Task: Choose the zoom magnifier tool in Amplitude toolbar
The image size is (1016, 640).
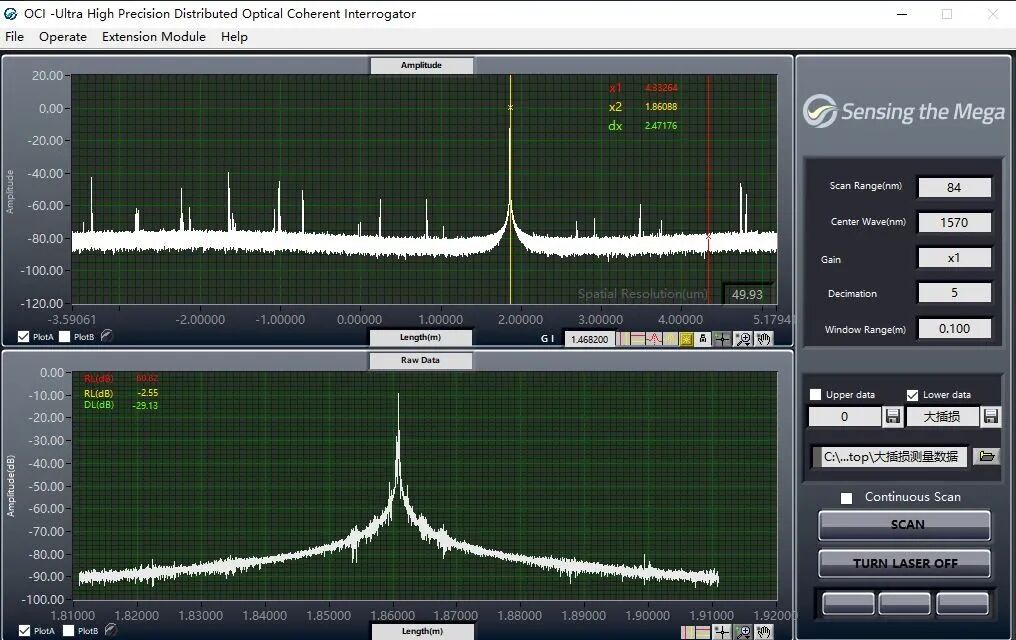Action: point(743,339)
